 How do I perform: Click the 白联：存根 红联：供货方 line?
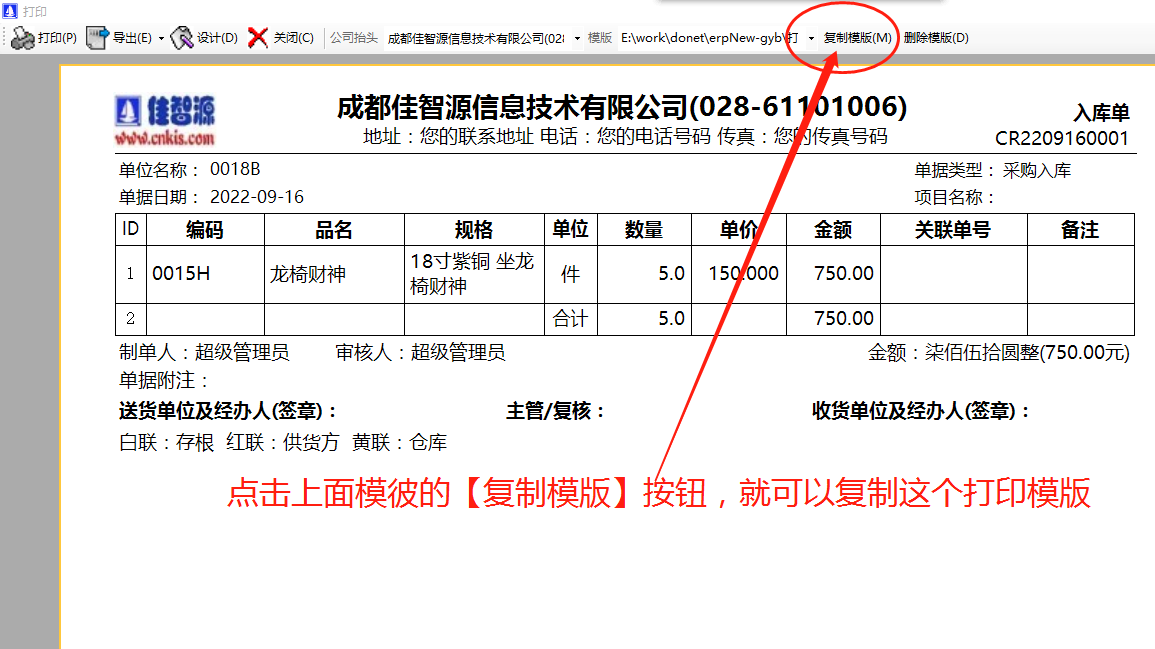pyautogui.click(x=283, y=442)
